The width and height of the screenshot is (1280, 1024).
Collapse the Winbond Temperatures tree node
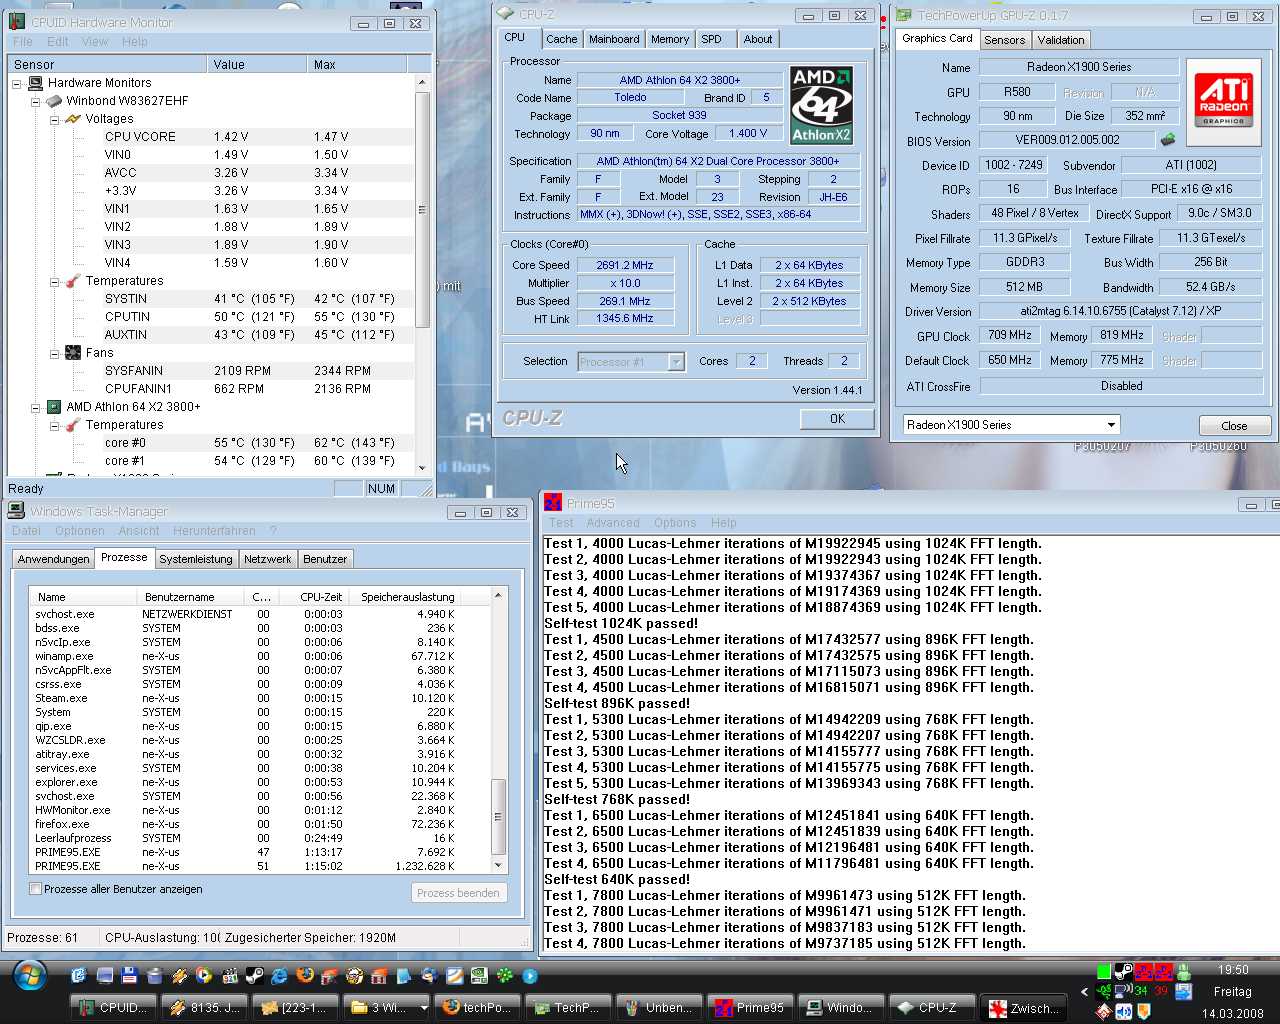click(54, 281)
